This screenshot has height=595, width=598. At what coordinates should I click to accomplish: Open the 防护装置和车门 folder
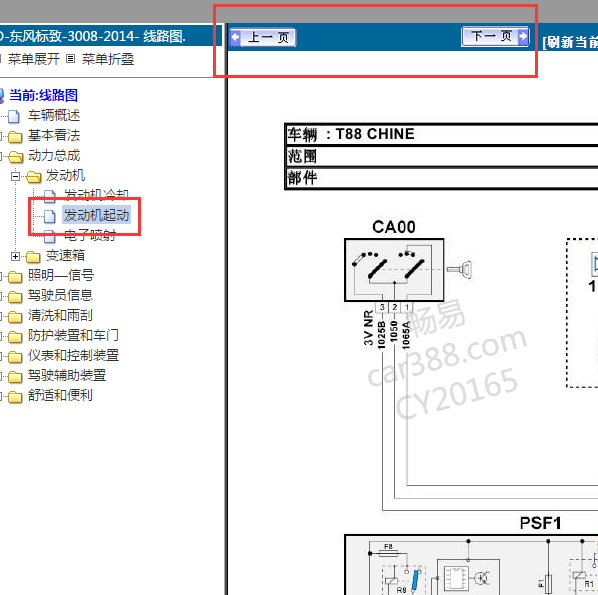point(73,335)
